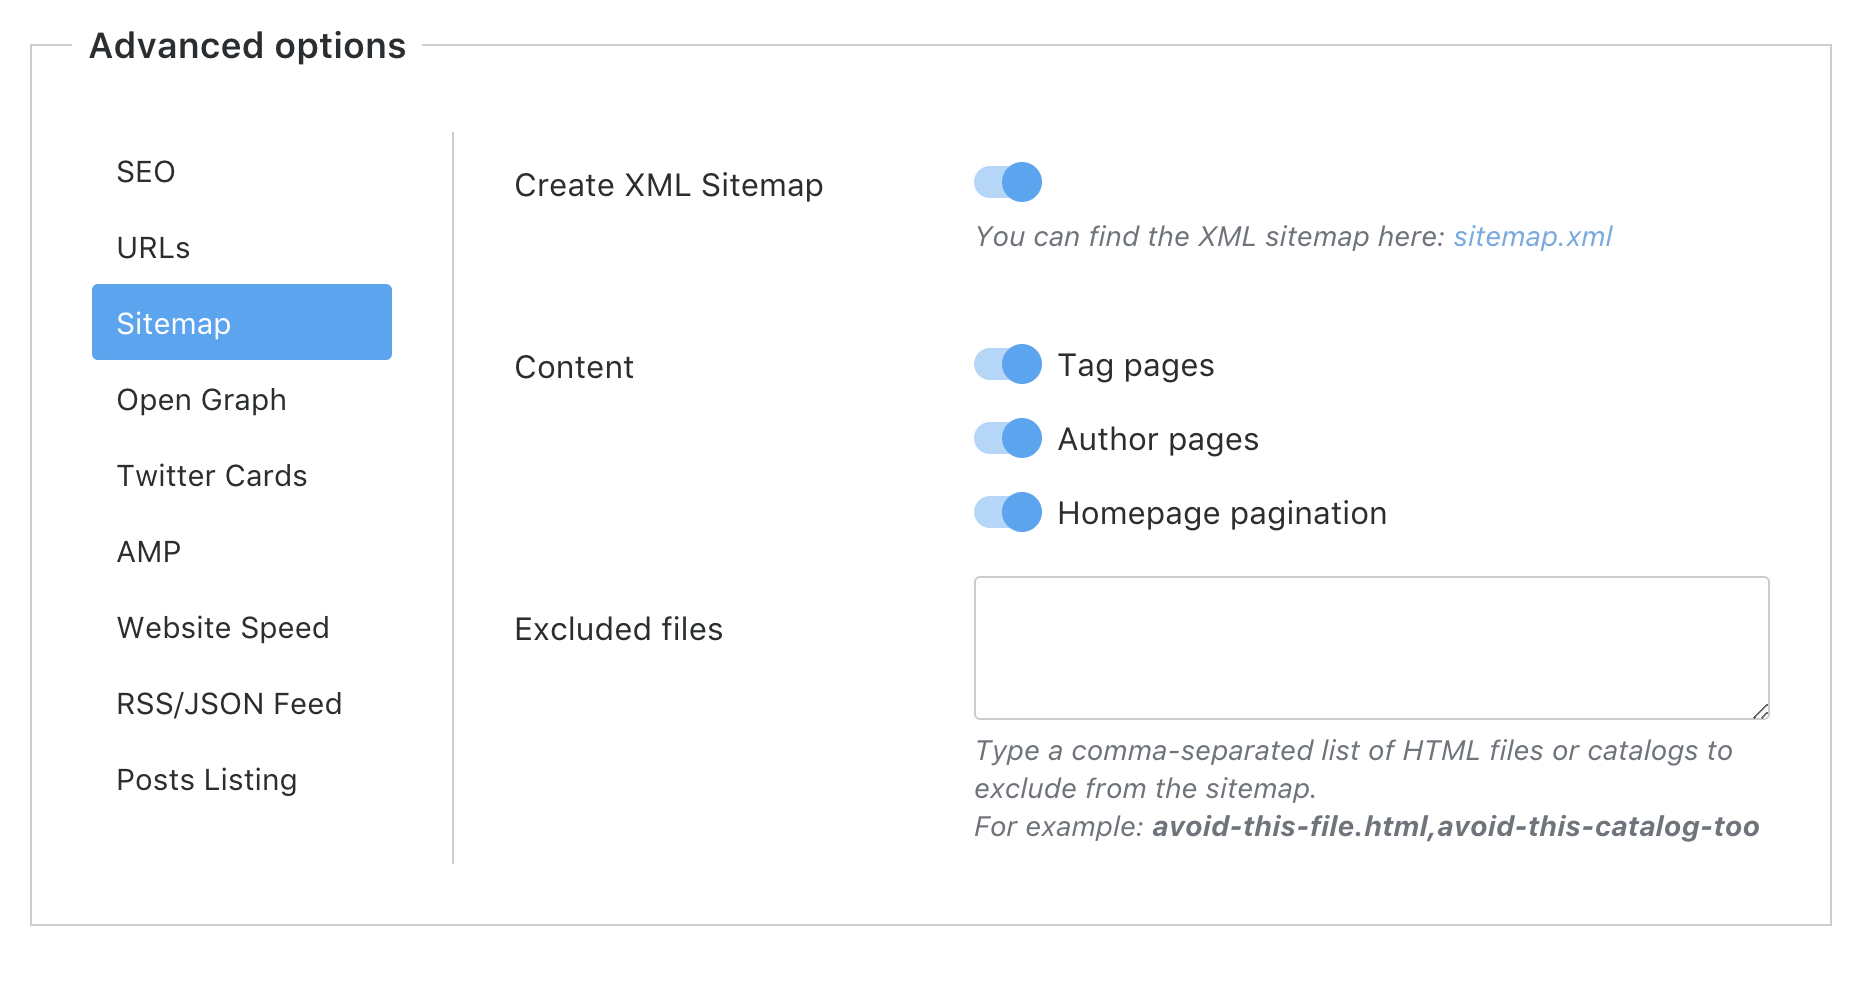The width and height of the screenshot is (1868, 984).
Task: Click the Advanced options heading
Action: (246, 44)
